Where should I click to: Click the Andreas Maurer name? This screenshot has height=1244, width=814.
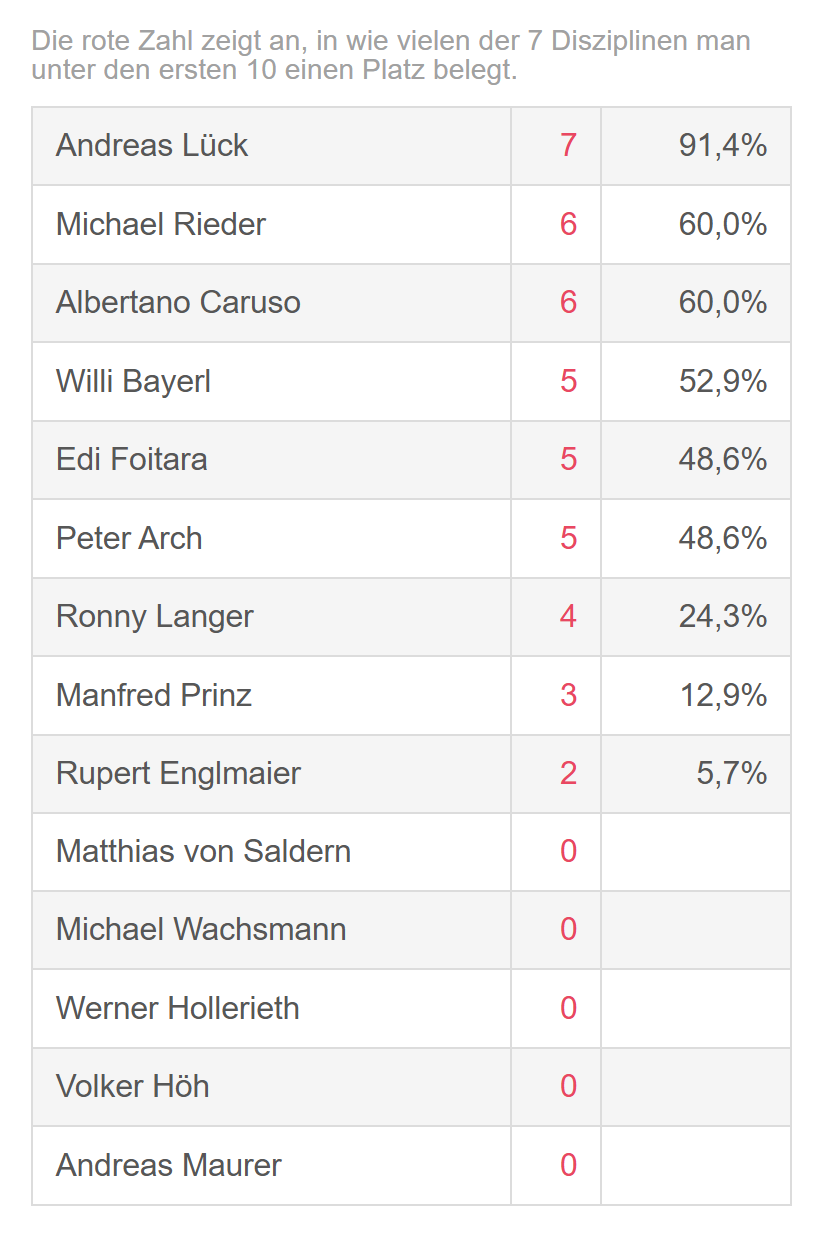[169, 1165]
